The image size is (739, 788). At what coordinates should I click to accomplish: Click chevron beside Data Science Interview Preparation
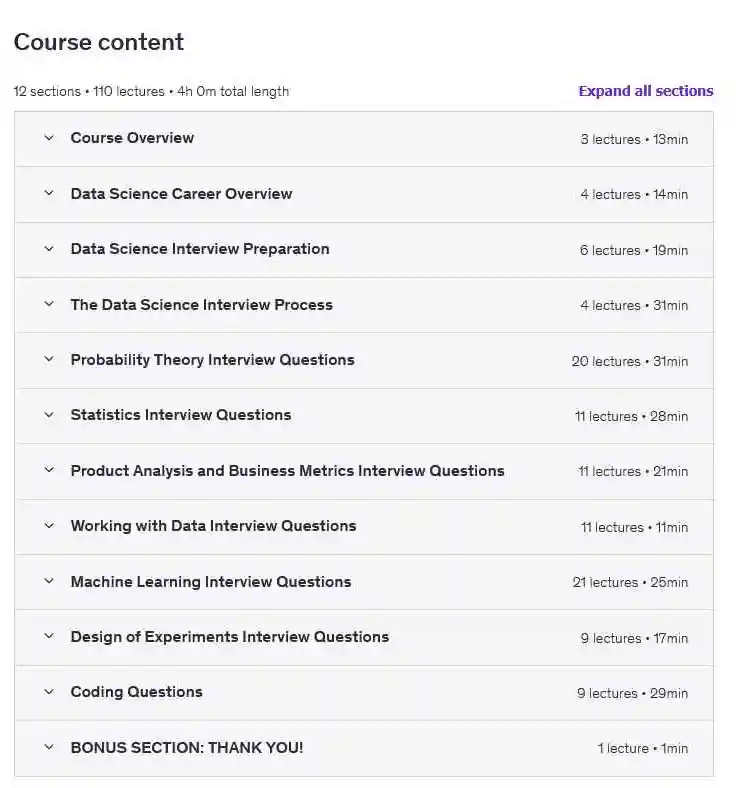coord(49,249)
